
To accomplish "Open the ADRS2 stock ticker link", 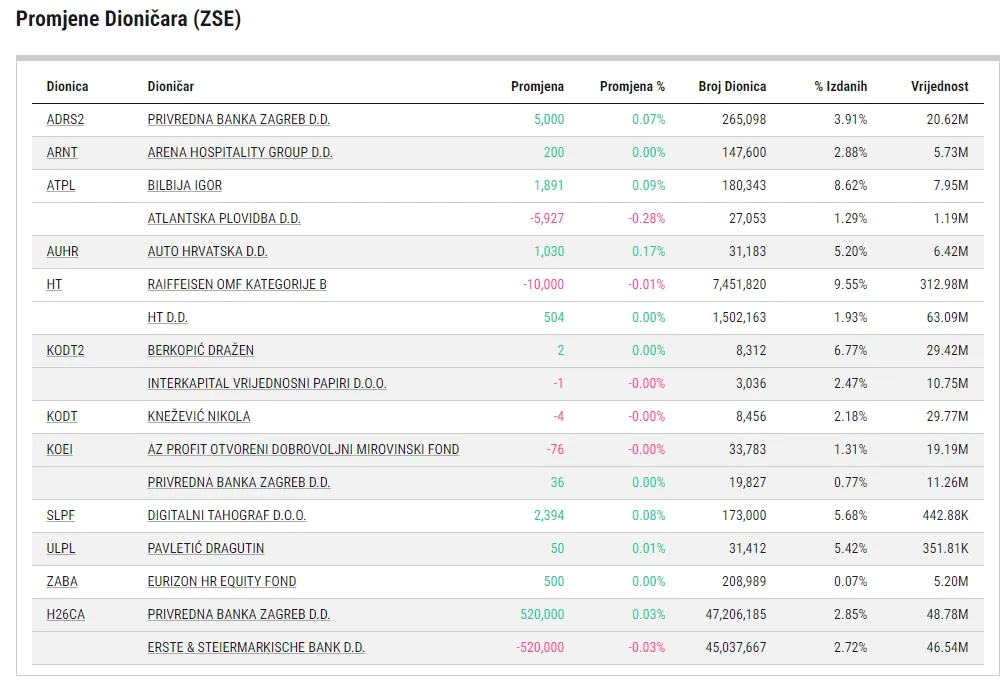I will coord(65,119).
